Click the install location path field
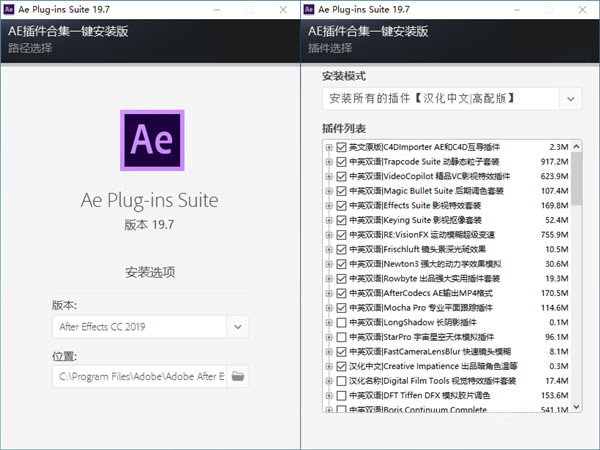The image size is (600, 450). click(140, 376)
